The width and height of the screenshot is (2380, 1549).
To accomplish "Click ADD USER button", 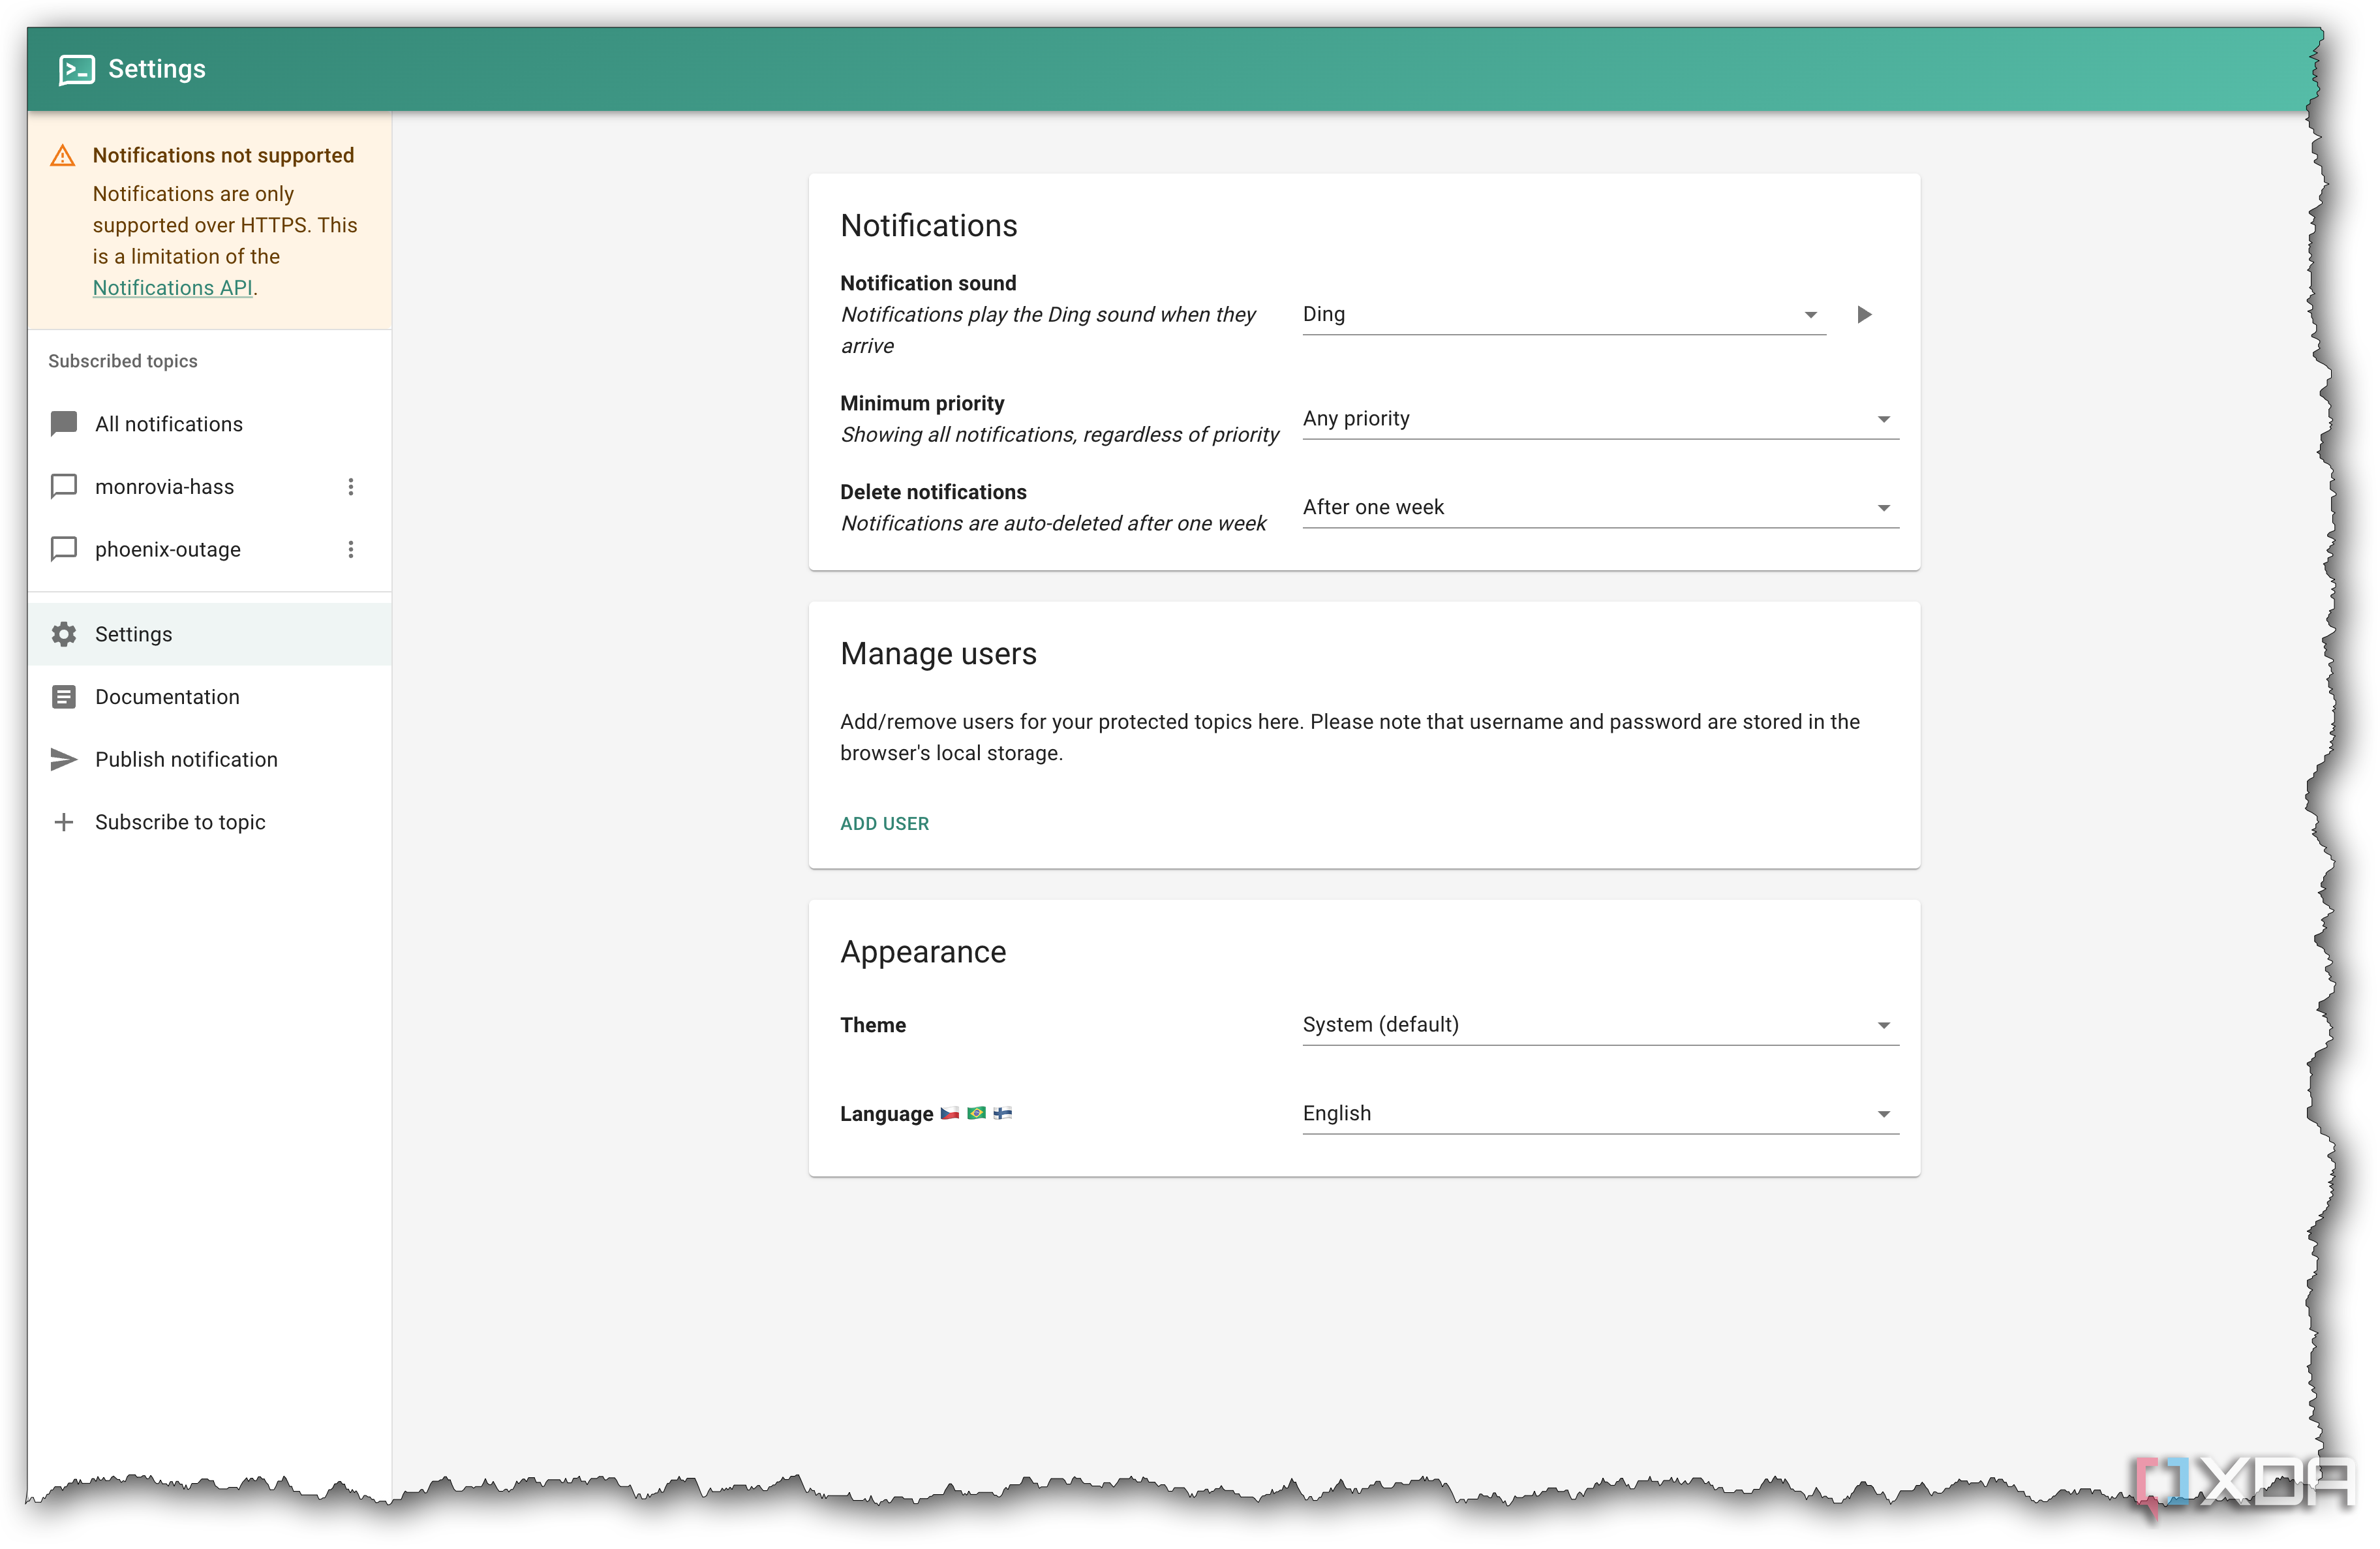I will tap(884, 824).
